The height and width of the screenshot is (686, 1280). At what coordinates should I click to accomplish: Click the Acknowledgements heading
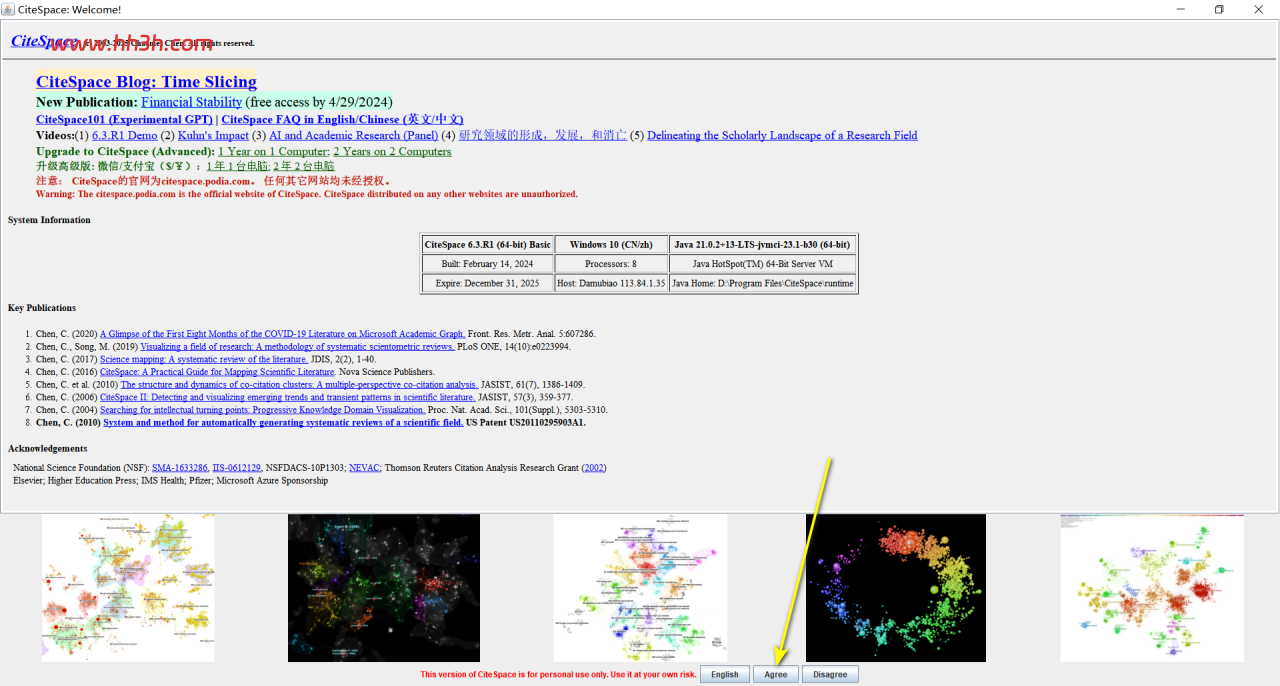(48, 448)
